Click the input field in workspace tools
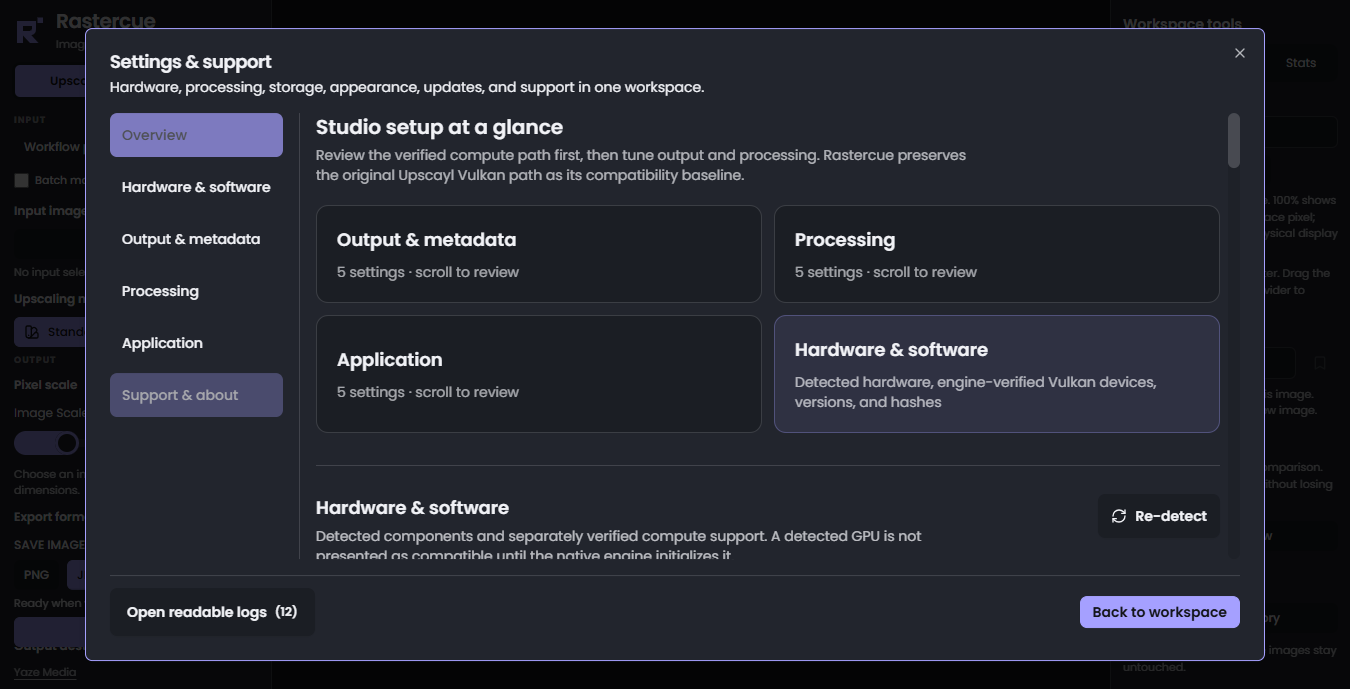Screen dimensions: 1350x689 pyautogui.click(x=1301, y=132)
